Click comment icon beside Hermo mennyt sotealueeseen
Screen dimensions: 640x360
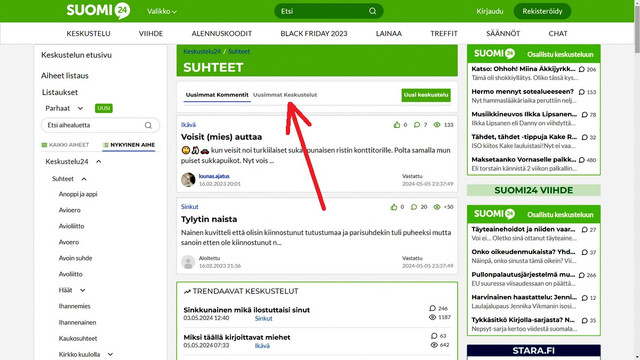click(582, 92)
